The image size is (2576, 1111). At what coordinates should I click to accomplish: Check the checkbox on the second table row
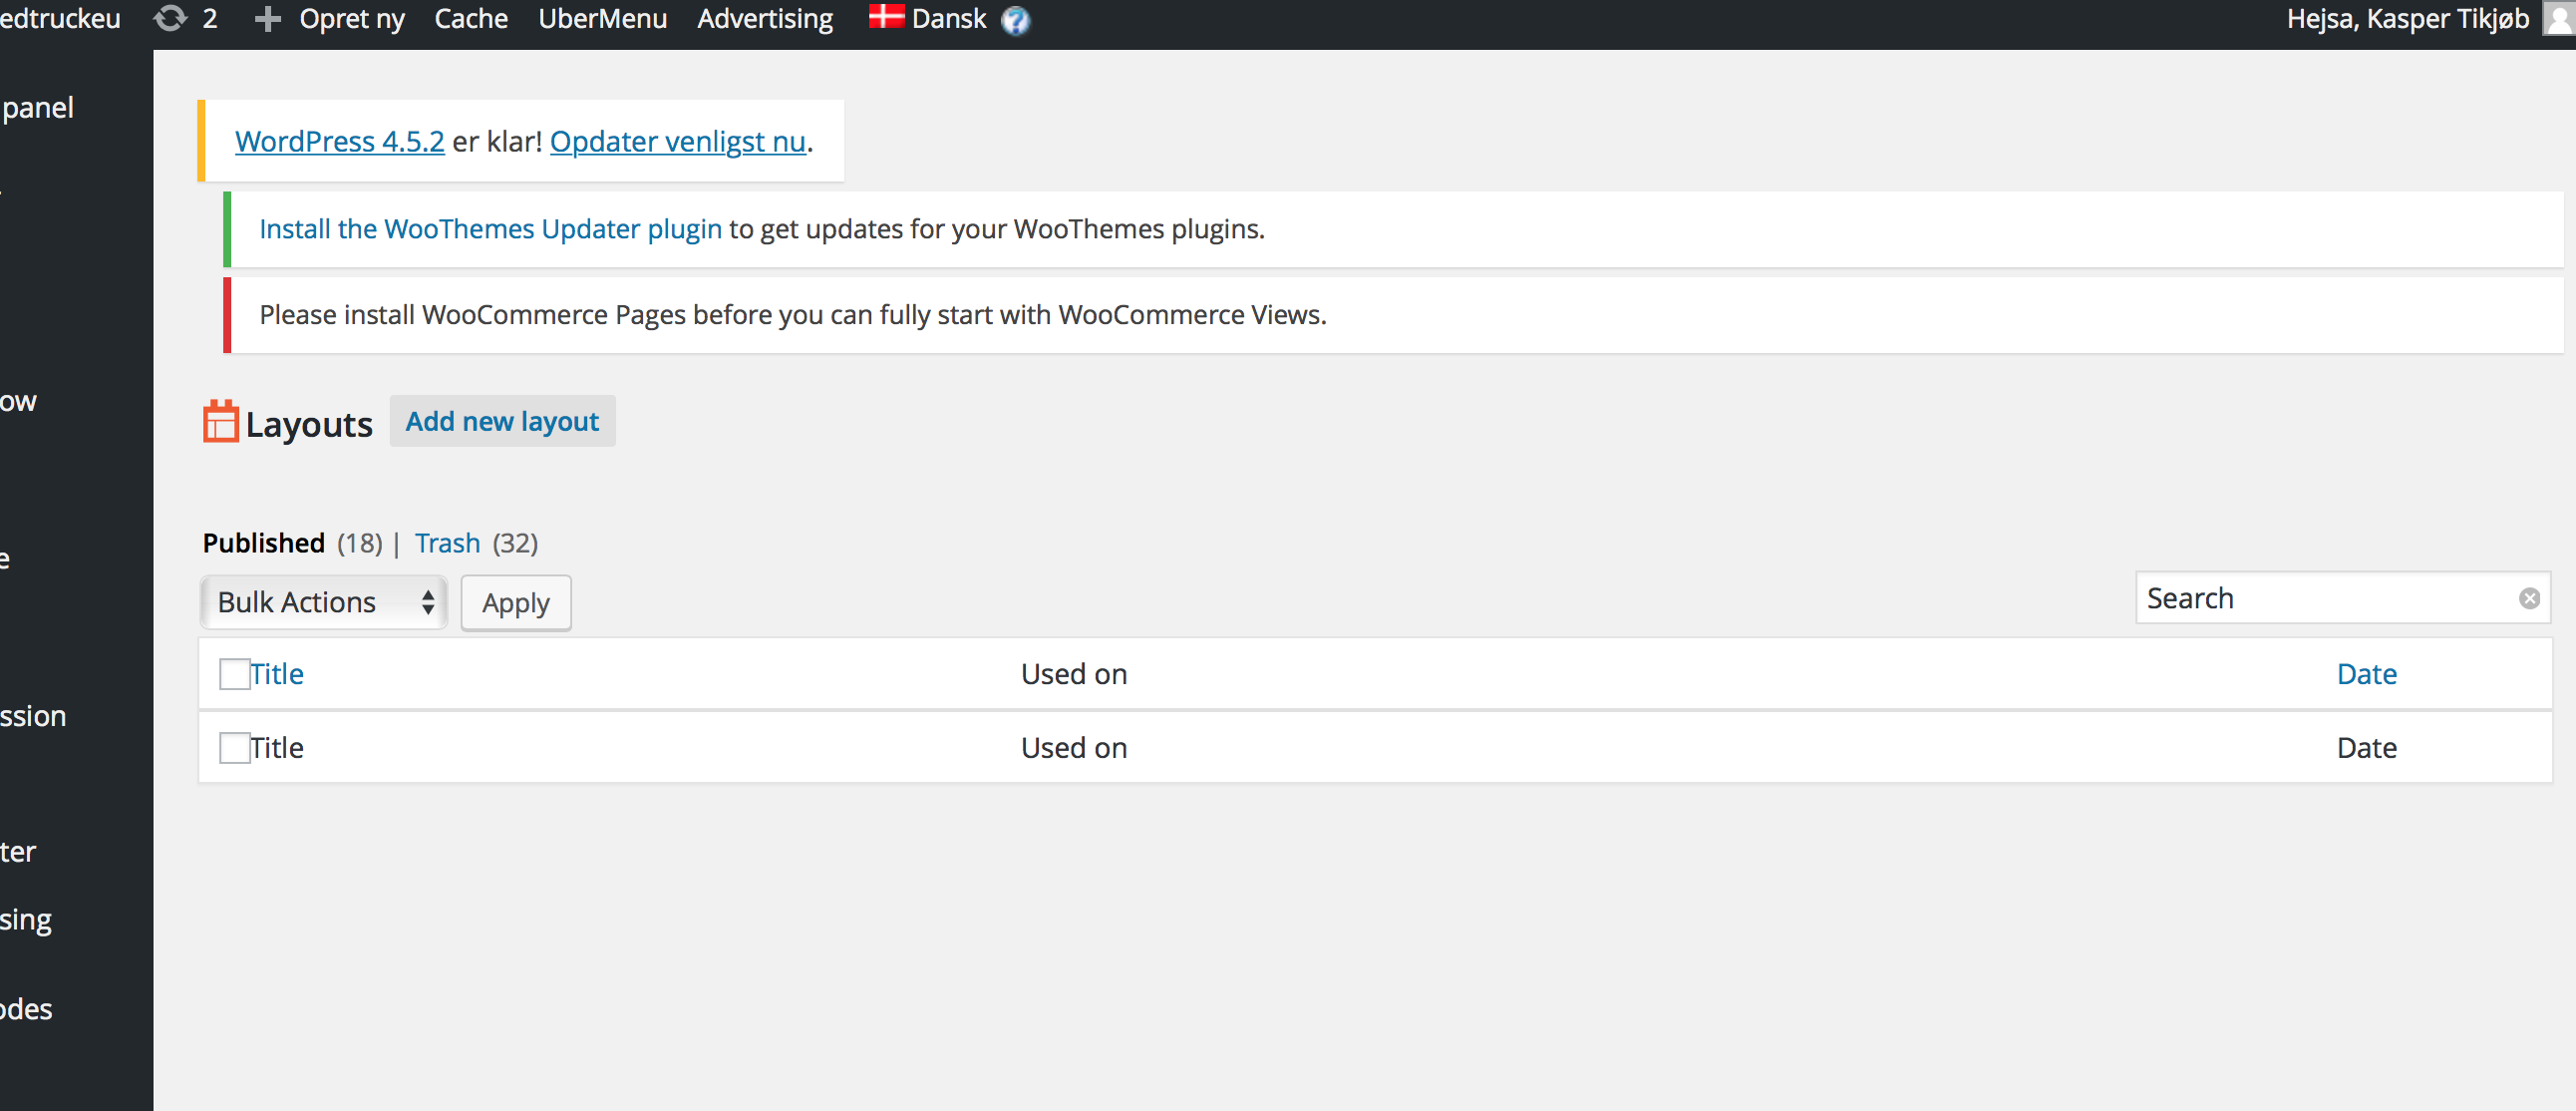click(x=234, y=747)
